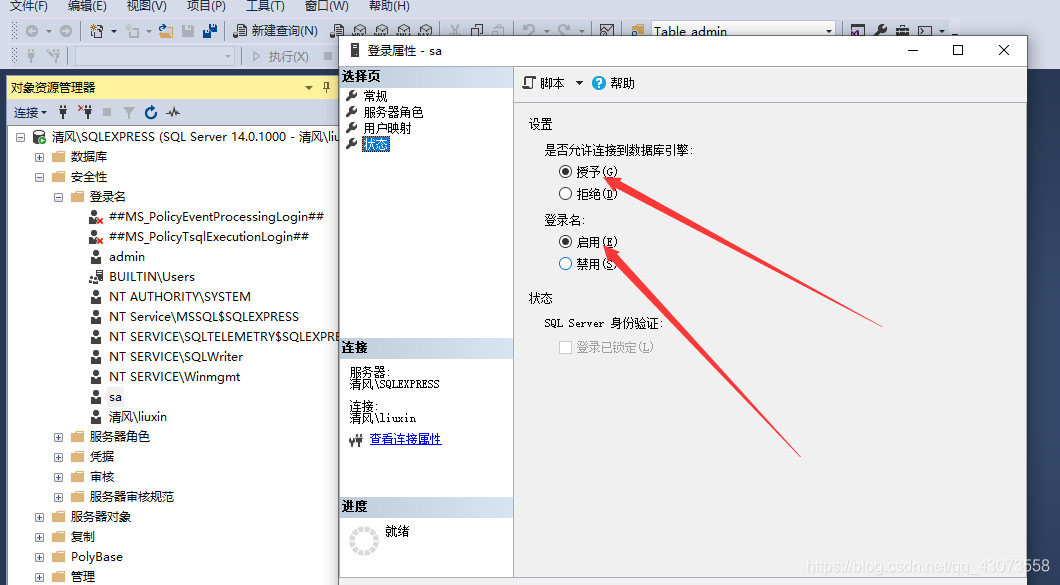Image resolution: width=1060 pixels, height=585 pixels.
Task: Click the Copy icon in the main toolbar
Action: point(477,30)
